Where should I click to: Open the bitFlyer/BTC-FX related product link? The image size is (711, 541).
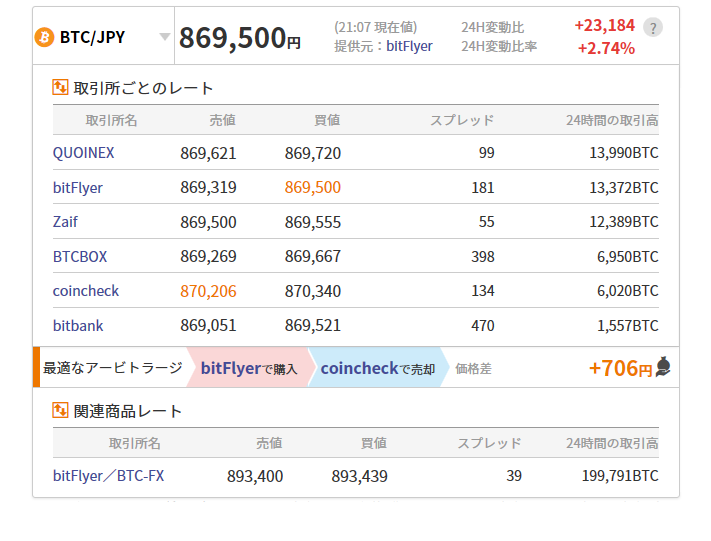pyautogui.click(x=108, y=476)
